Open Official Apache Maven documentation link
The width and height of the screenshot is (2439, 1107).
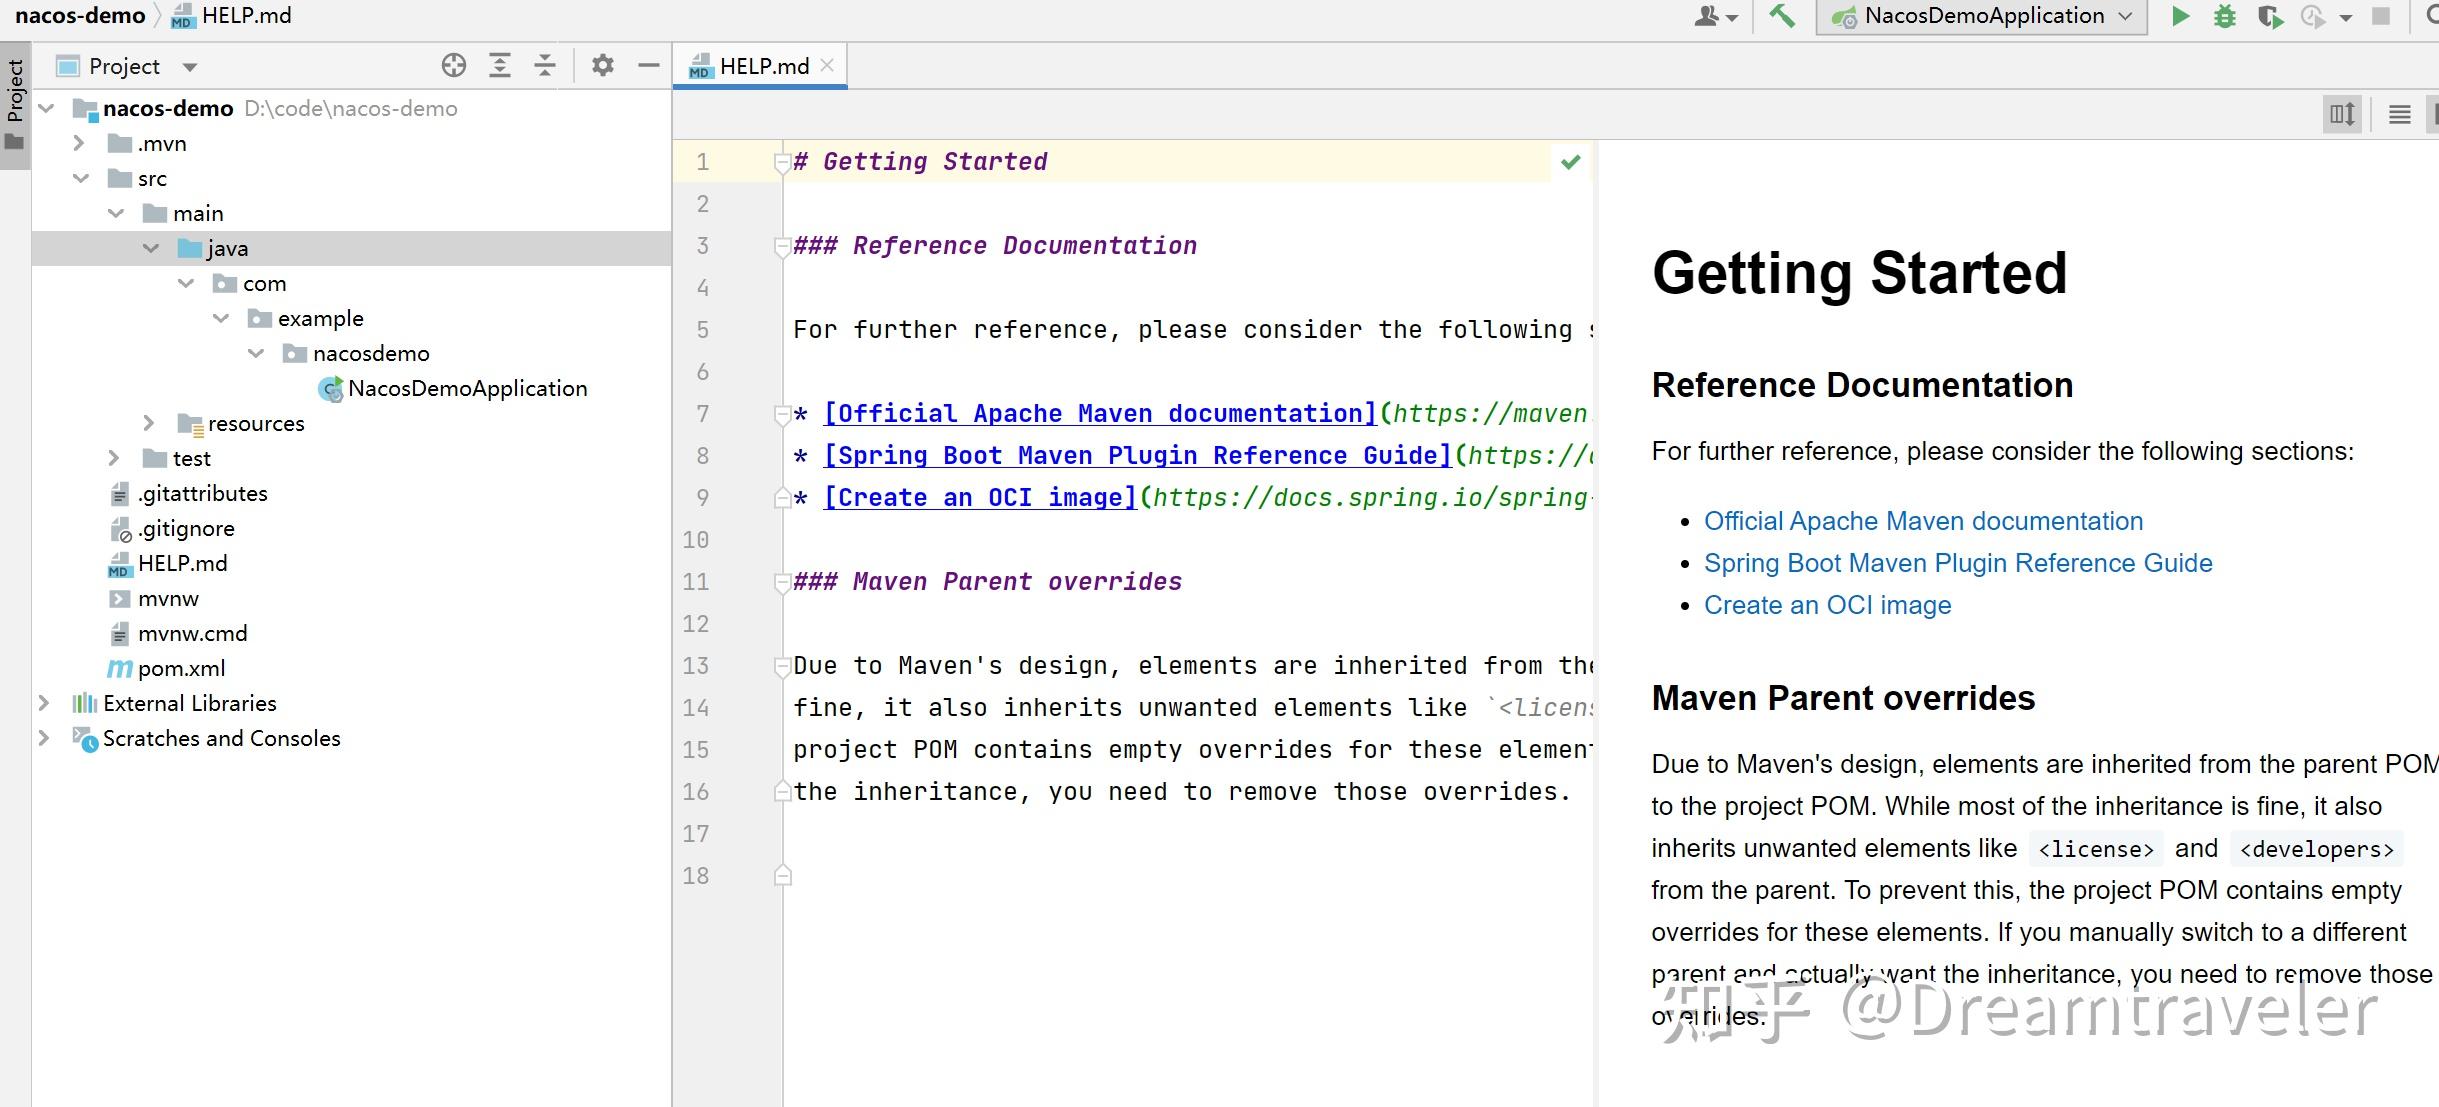pos(1922,521)
